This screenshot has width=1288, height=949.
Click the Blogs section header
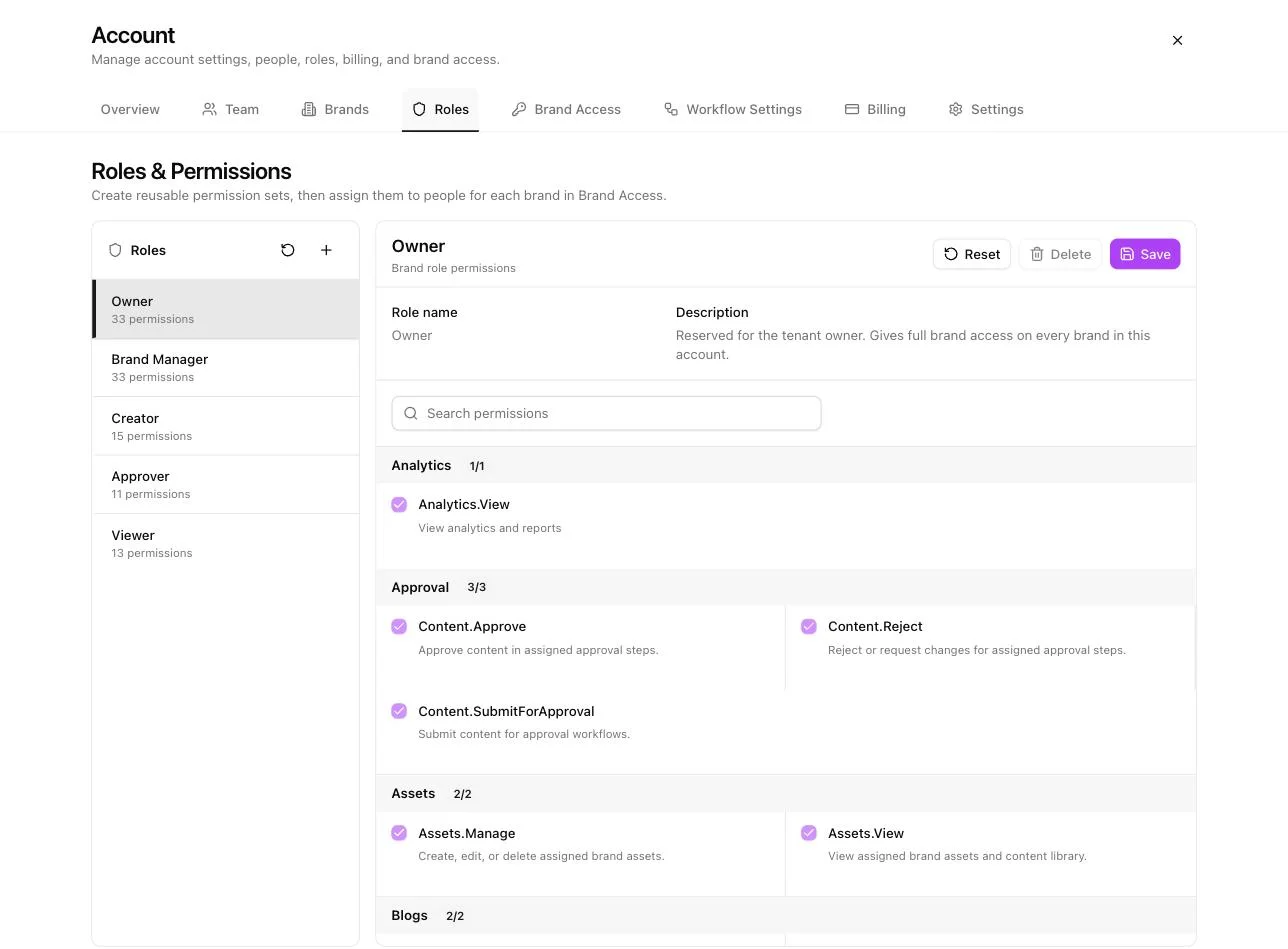[x=786, y=915]
